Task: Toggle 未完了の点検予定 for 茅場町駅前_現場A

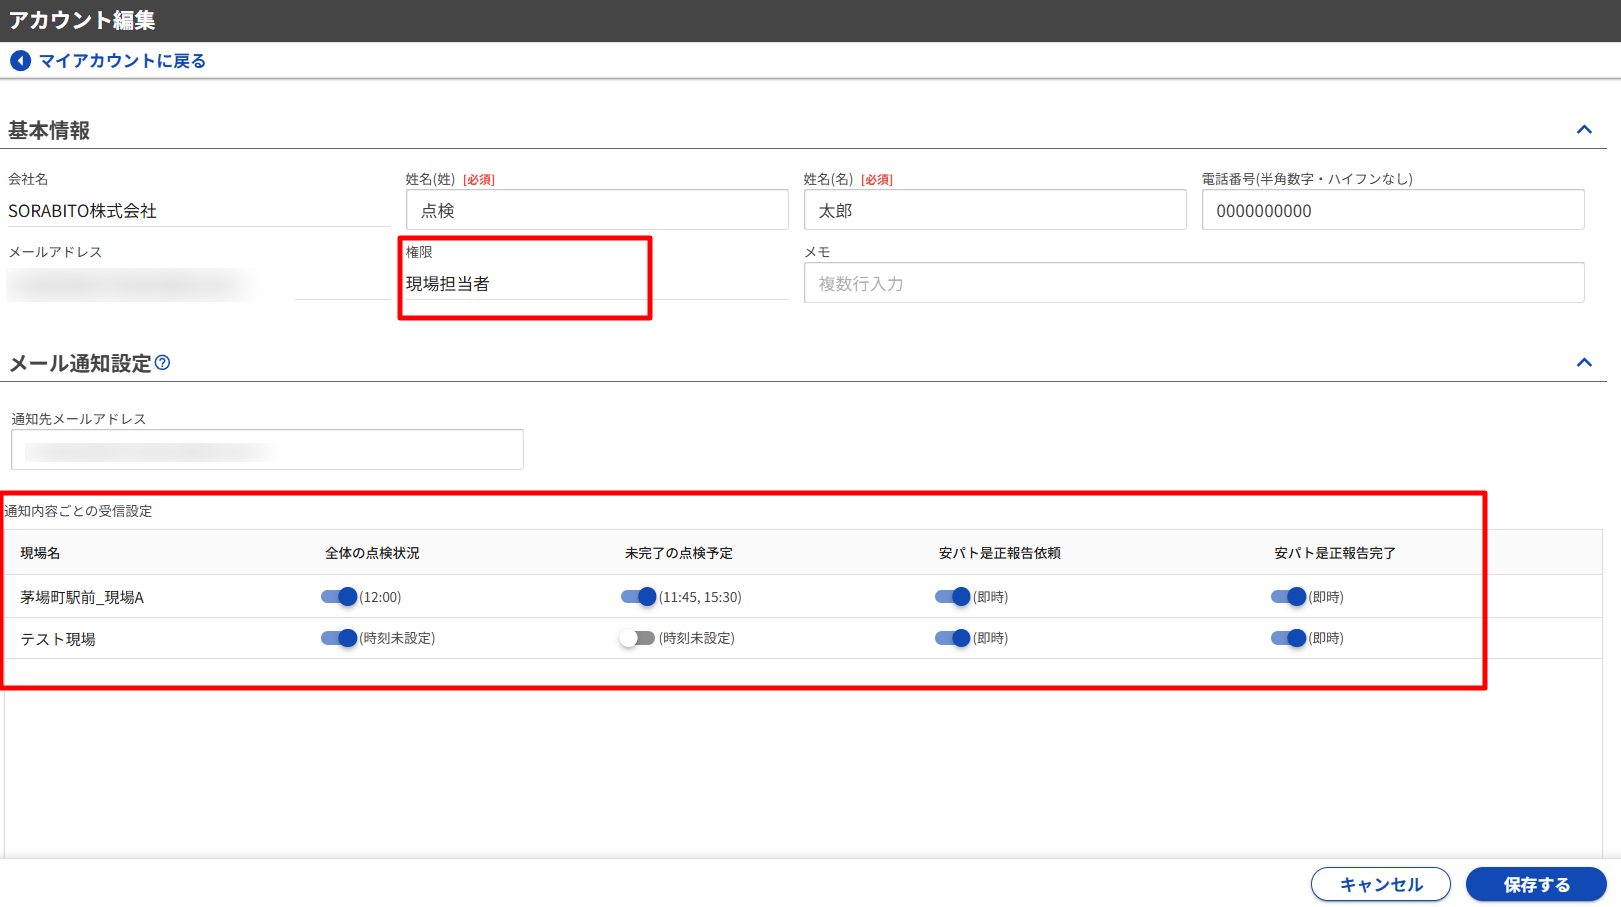Action: click(x=638, y=597)
